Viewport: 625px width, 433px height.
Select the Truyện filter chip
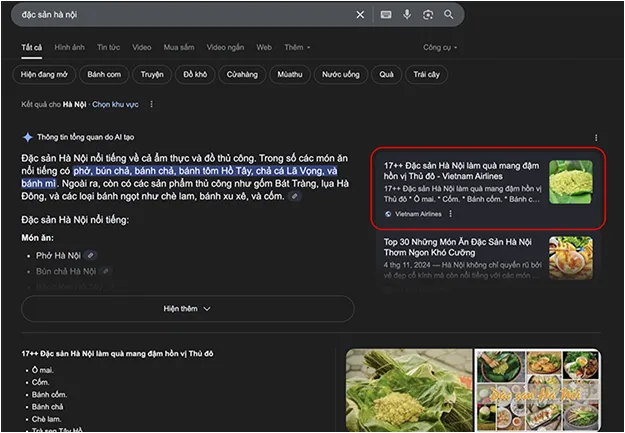[152, 75]
